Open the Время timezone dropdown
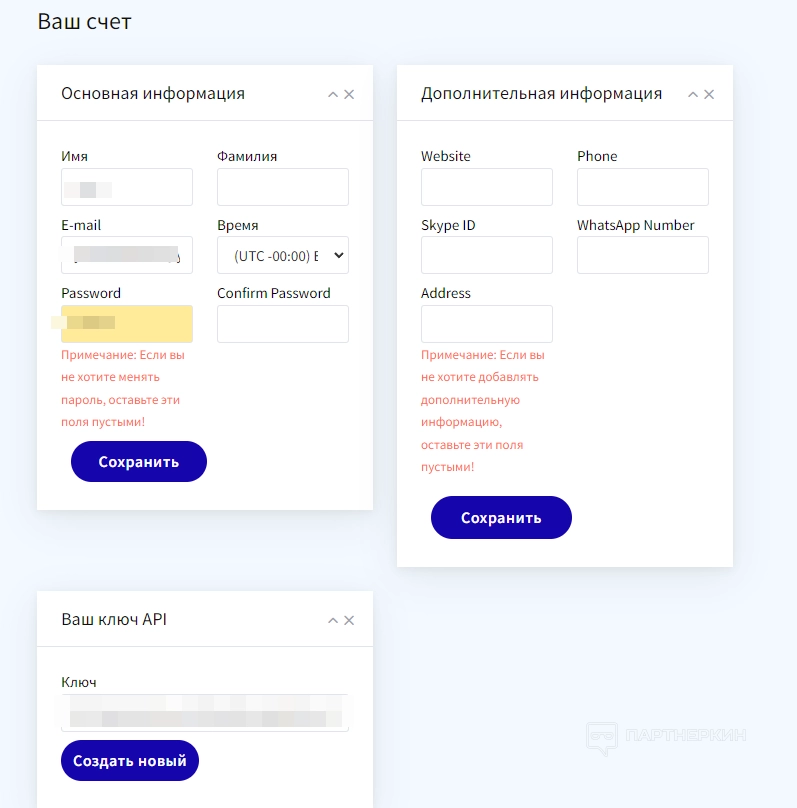Viewport: 797px width, 808px height. coord(283,256)
